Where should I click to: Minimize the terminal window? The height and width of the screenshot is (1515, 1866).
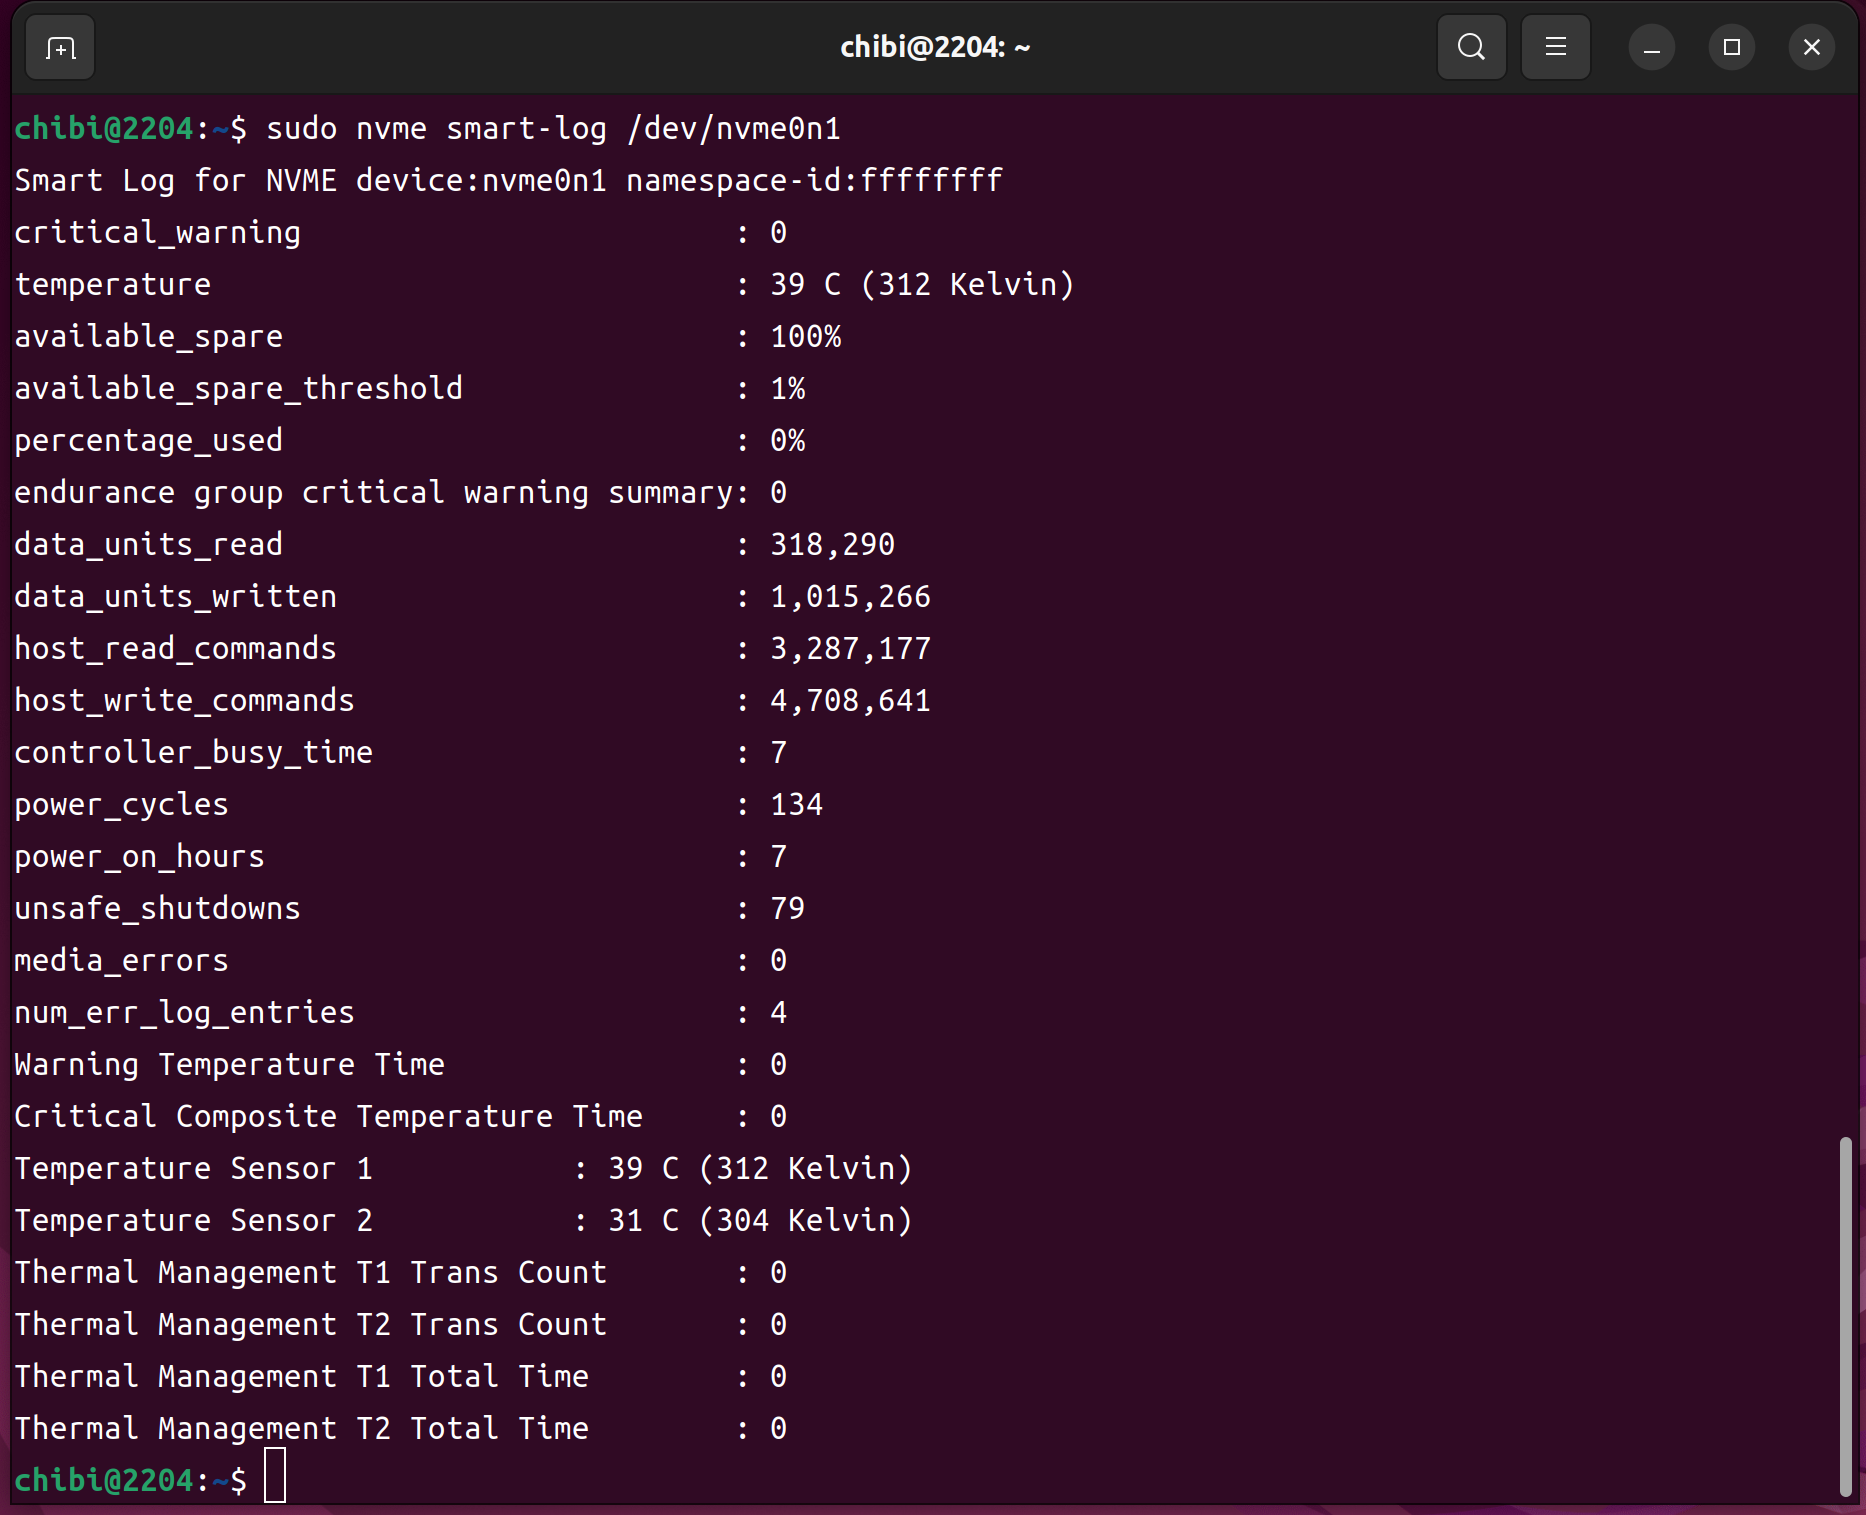tap(1651, 47)
